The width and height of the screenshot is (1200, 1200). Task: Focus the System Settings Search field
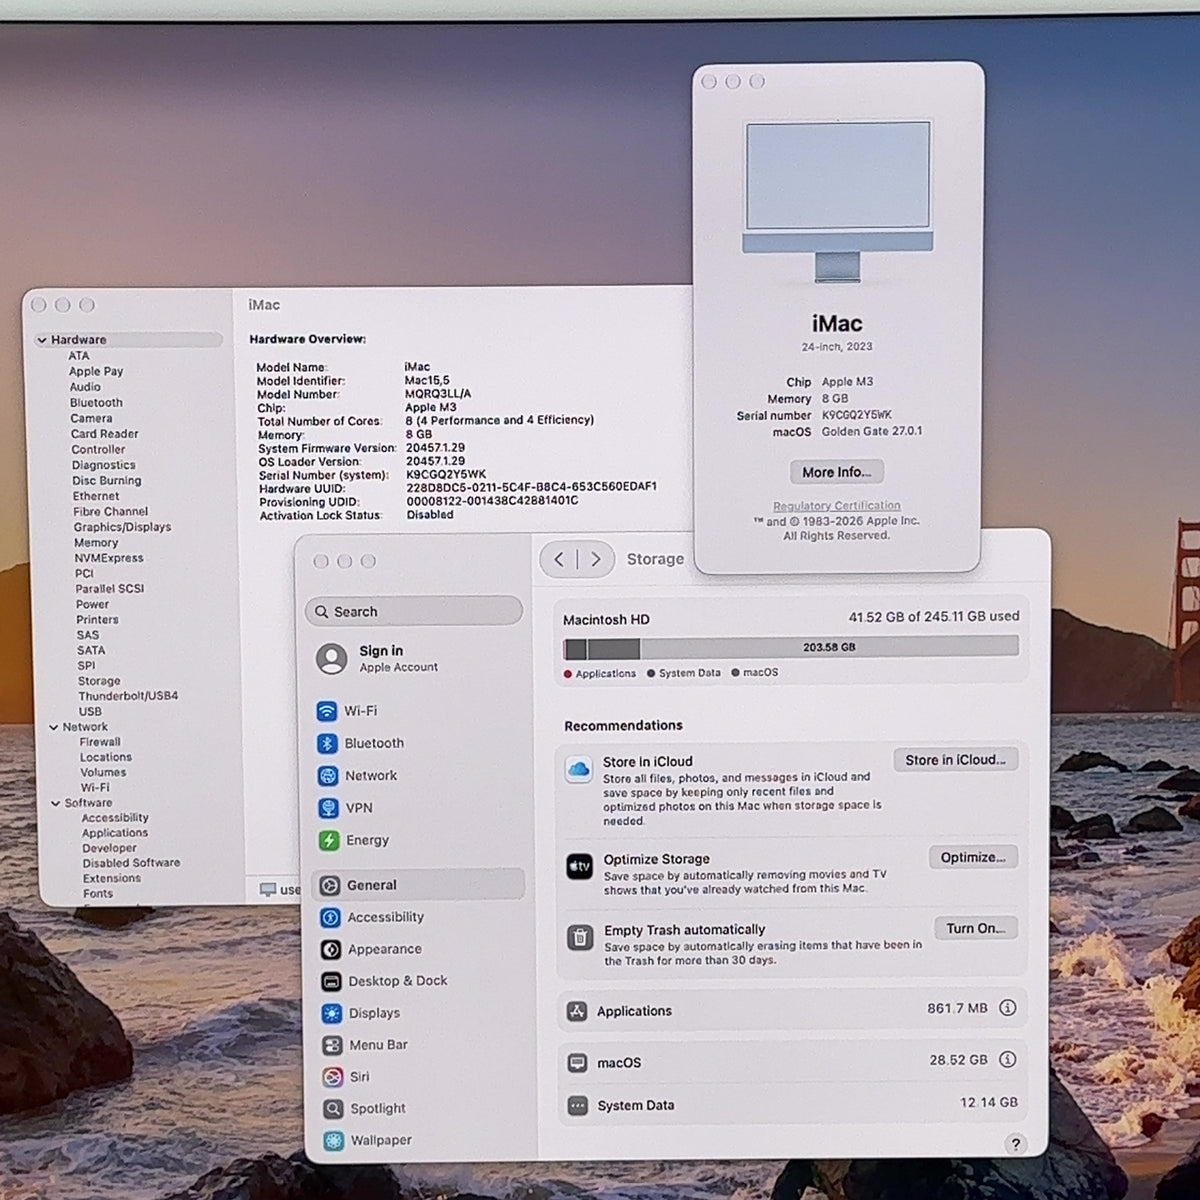point(414,611)
